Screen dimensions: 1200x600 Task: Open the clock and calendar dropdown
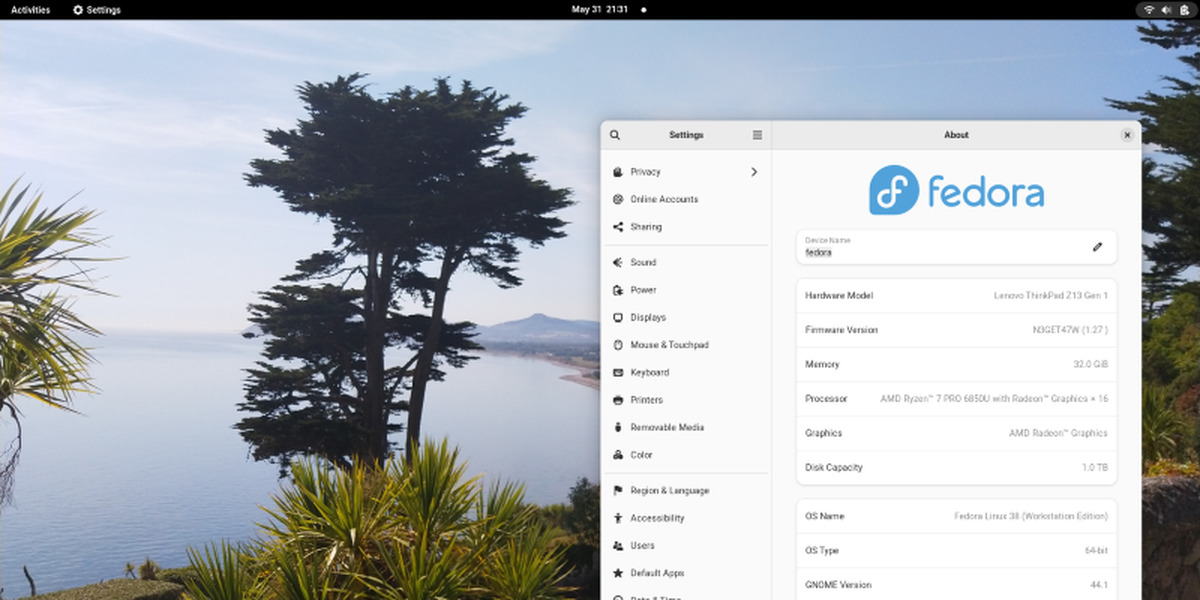pos(600,10)
